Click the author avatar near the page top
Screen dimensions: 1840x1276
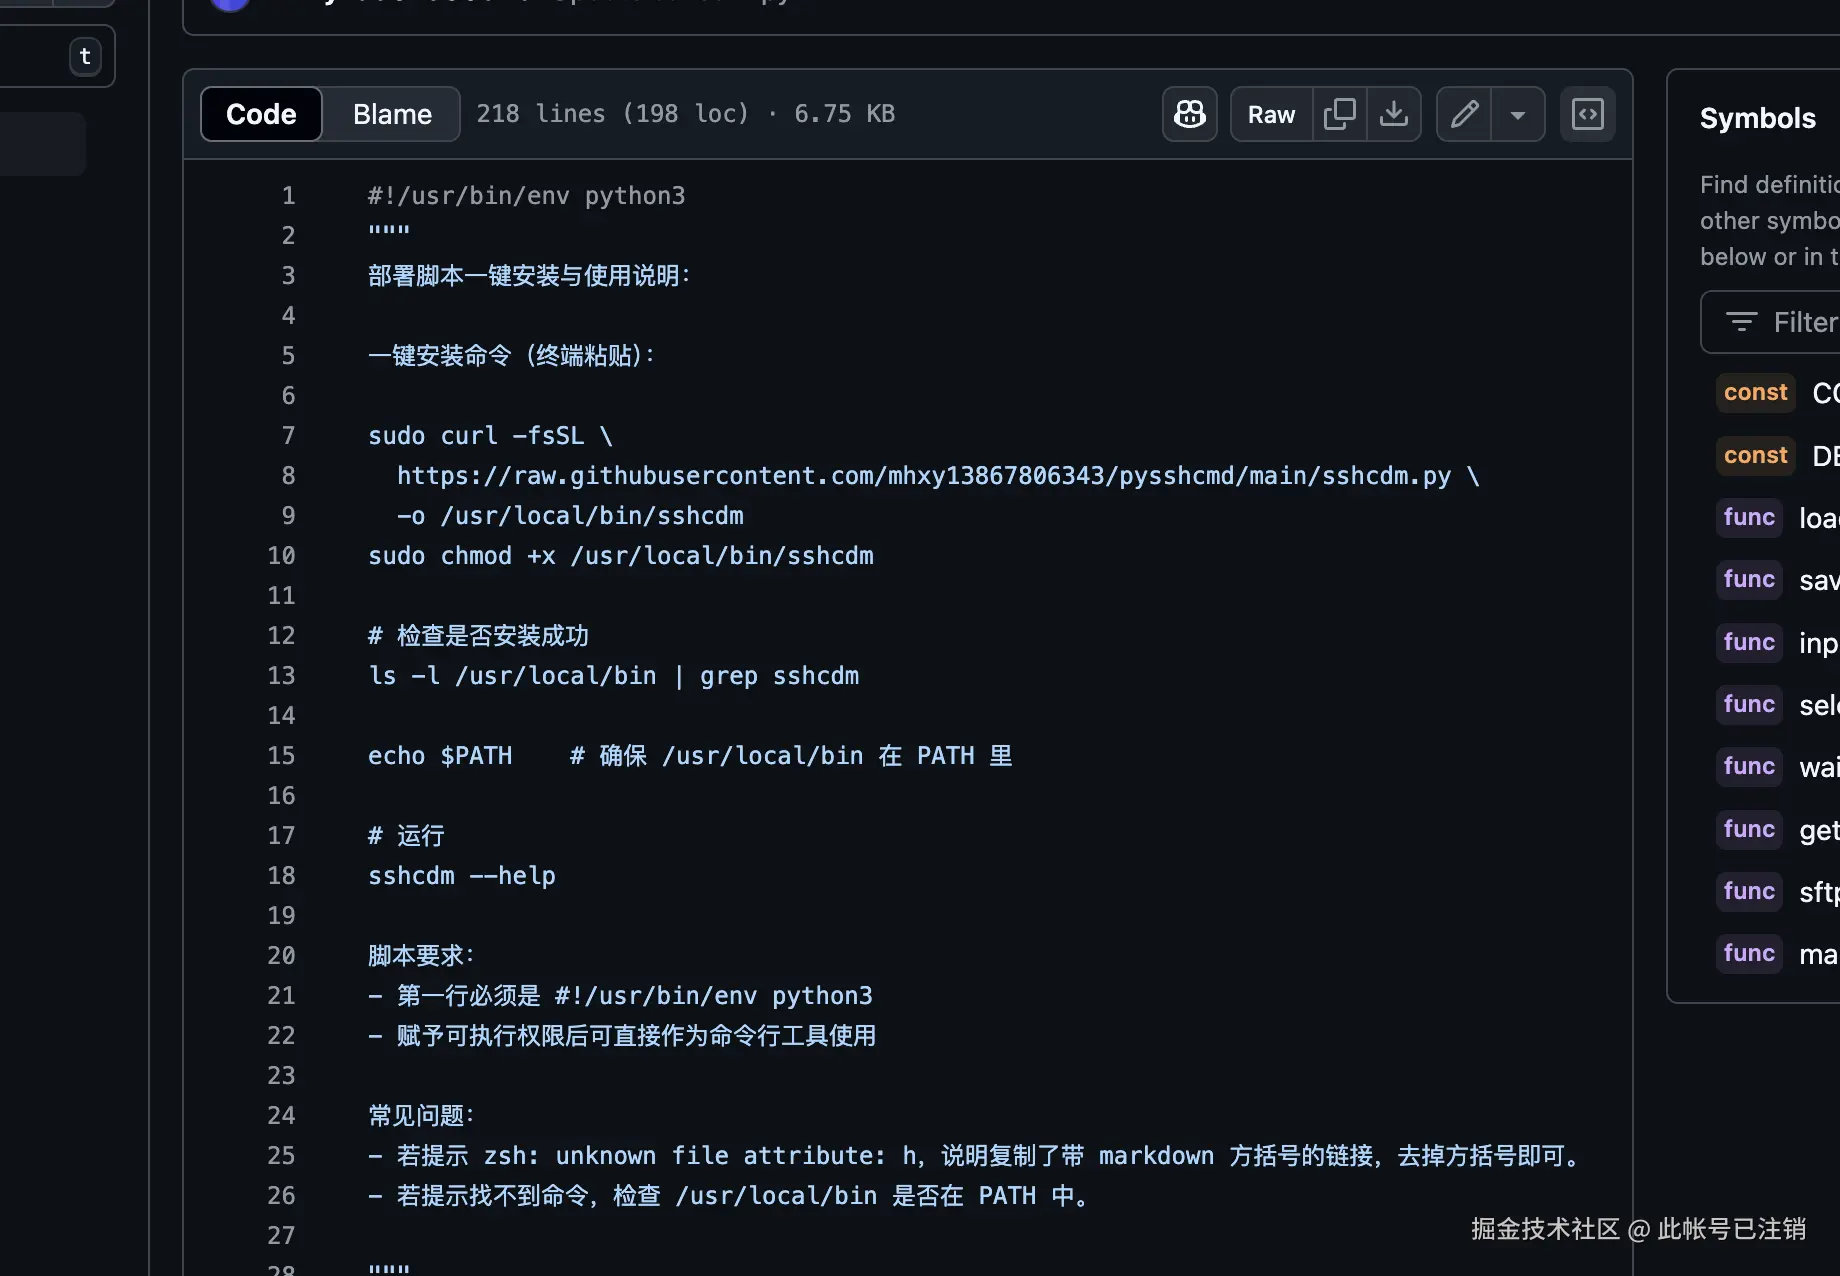[230, 5]
